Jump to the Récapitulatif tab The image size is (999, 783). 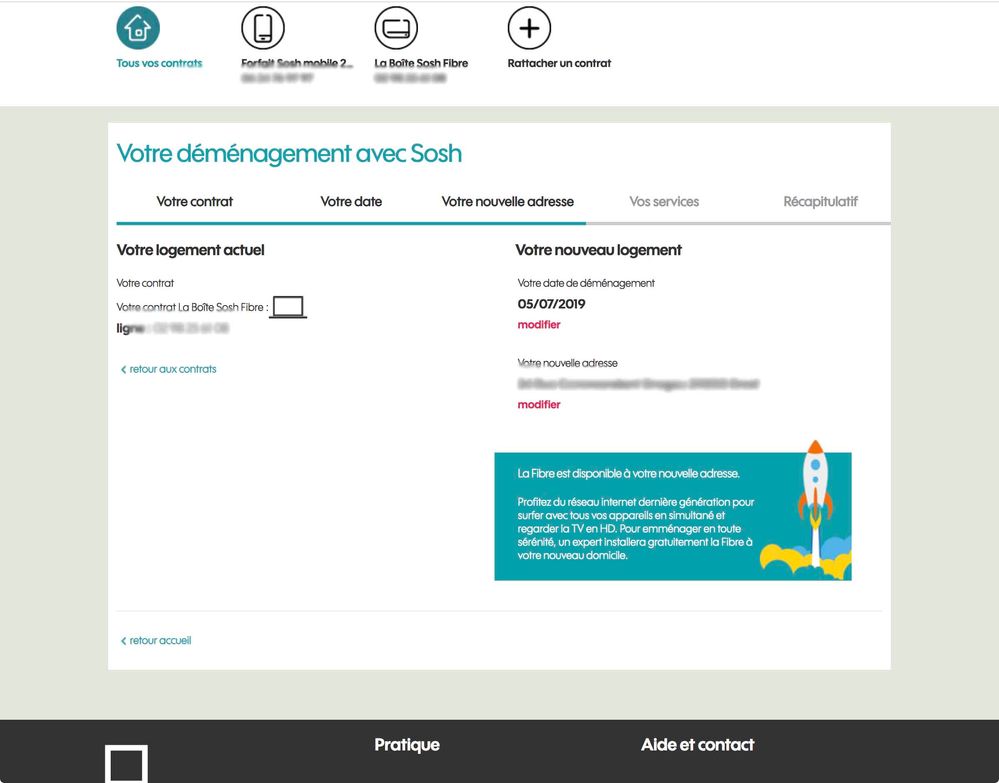click(x=820, y=202)
